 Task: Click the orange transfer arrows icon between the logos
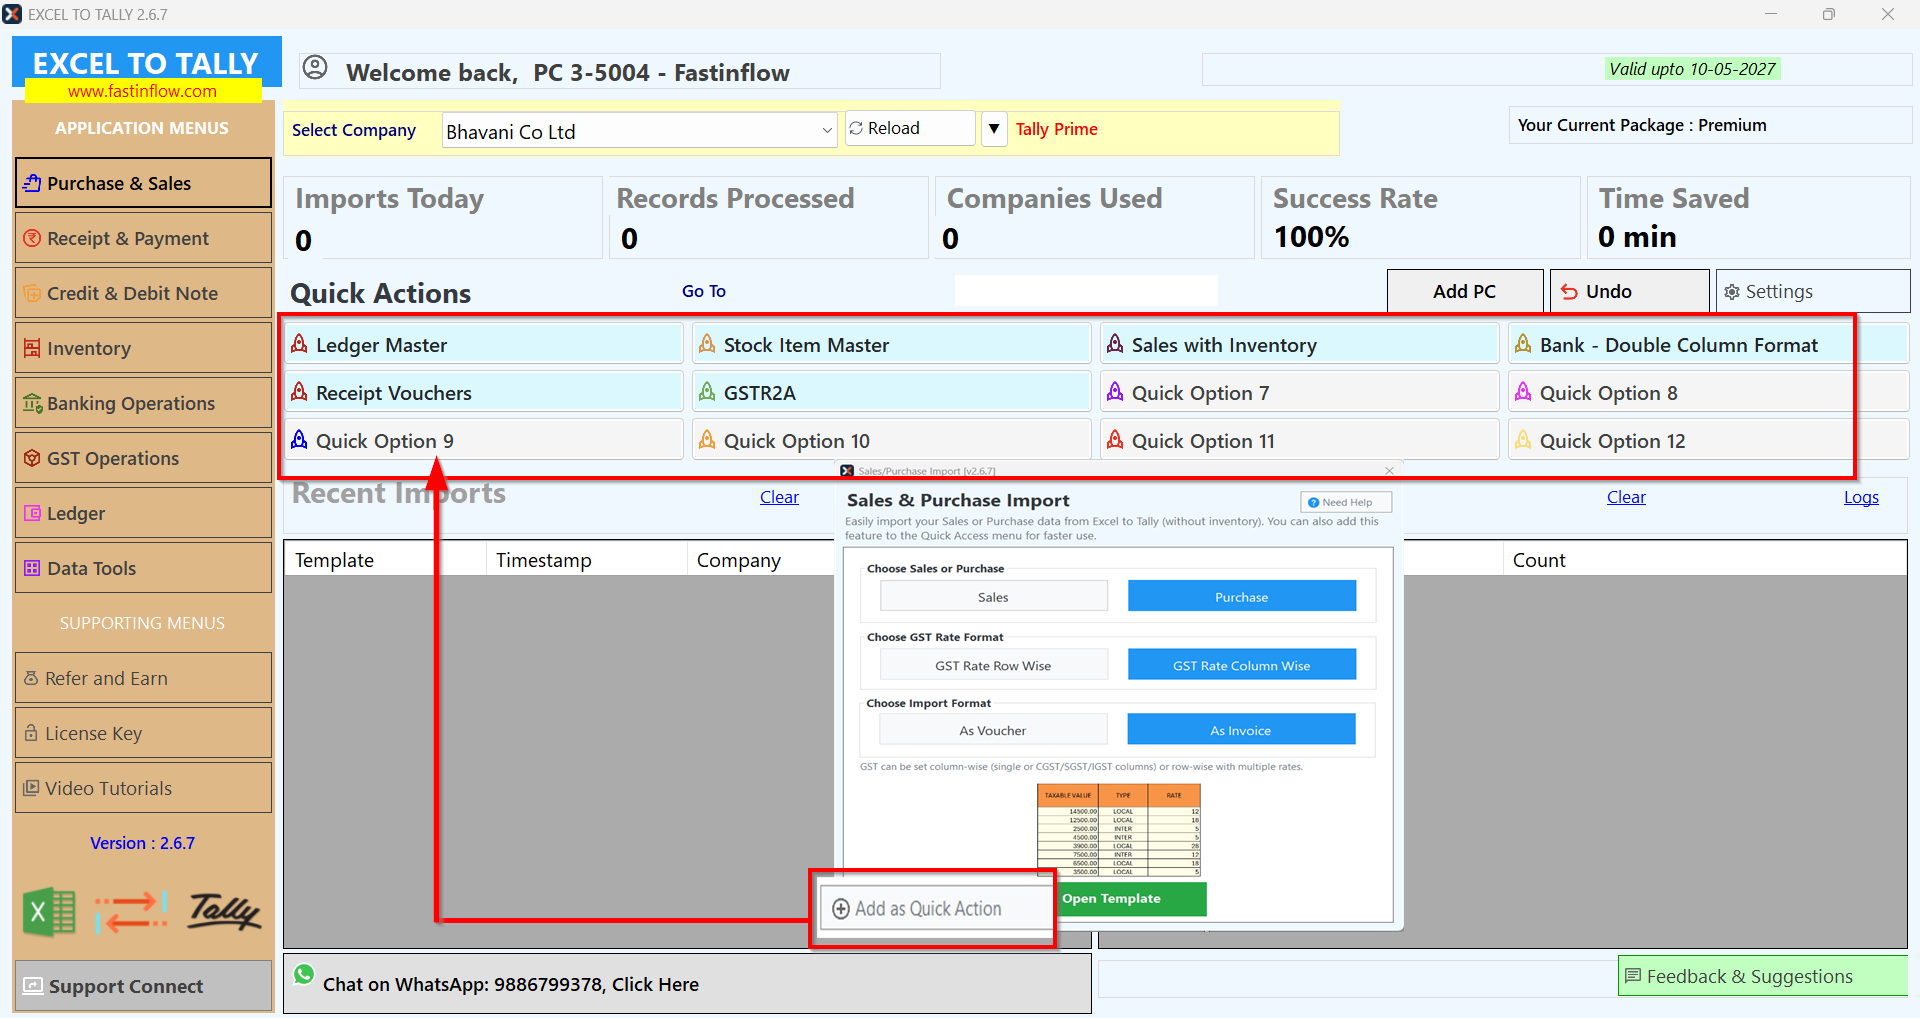[131, 912]
